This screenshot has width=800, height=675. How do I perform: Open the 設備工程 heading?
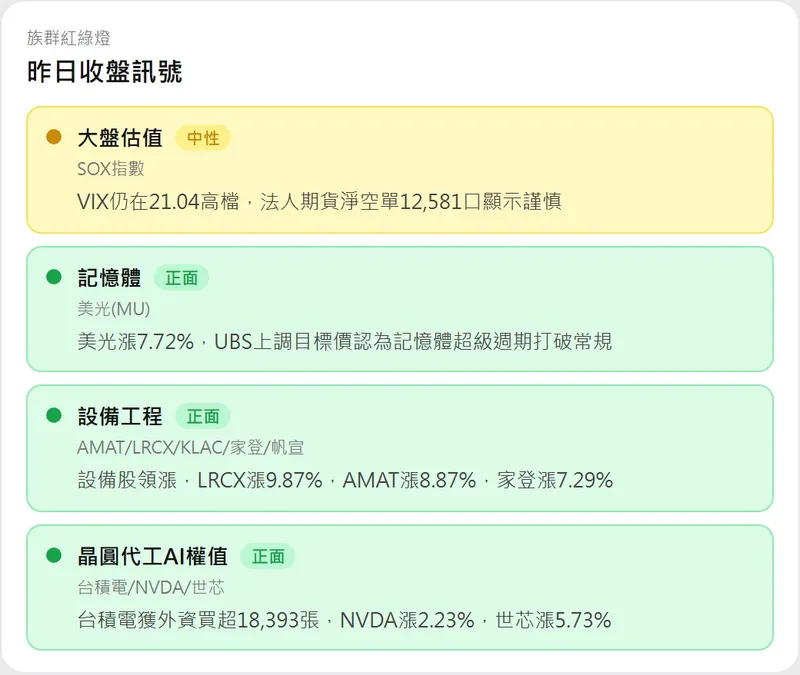(x=120, y=416)
